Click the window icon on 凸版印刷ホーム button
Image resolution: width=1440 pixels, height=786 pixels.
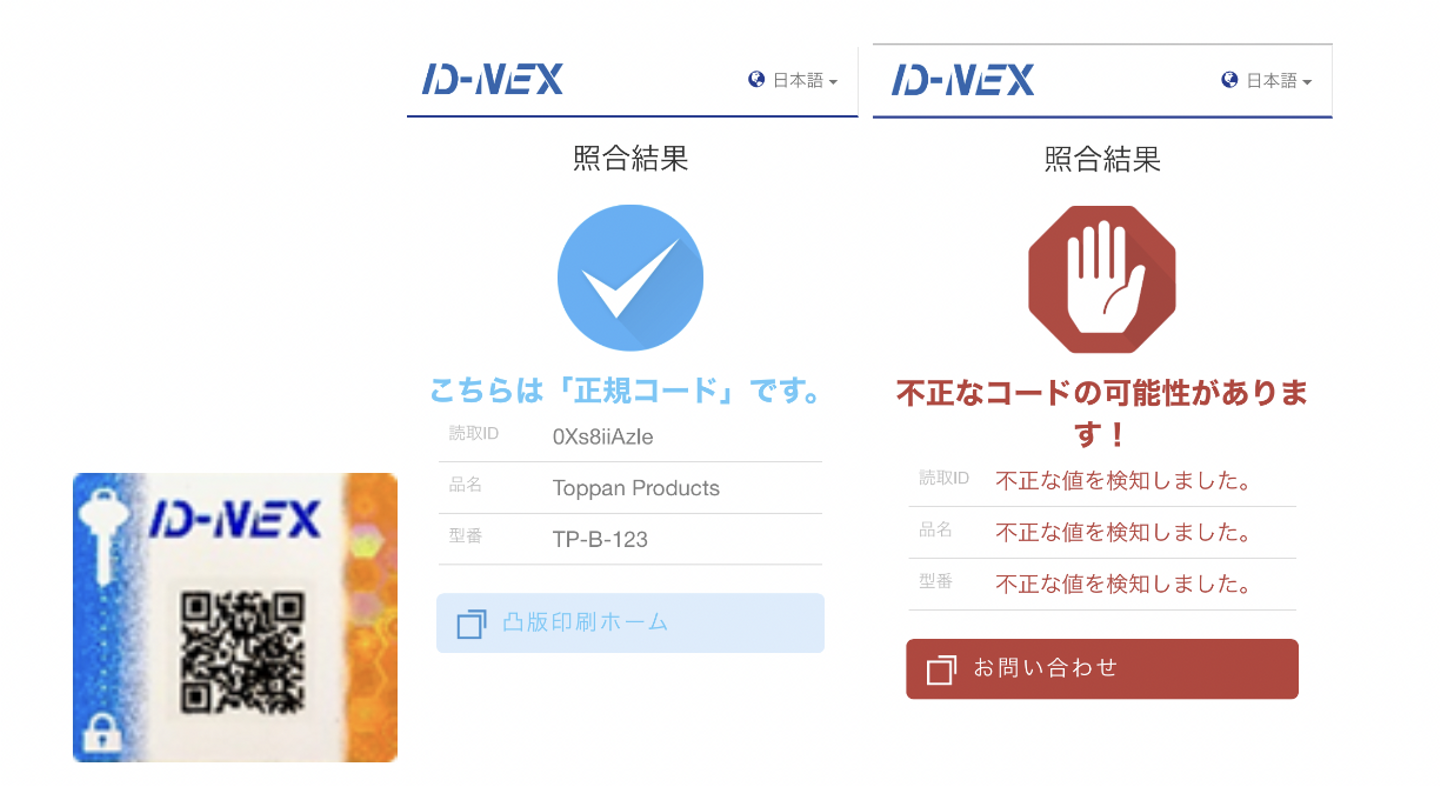[x=471, y=624]
